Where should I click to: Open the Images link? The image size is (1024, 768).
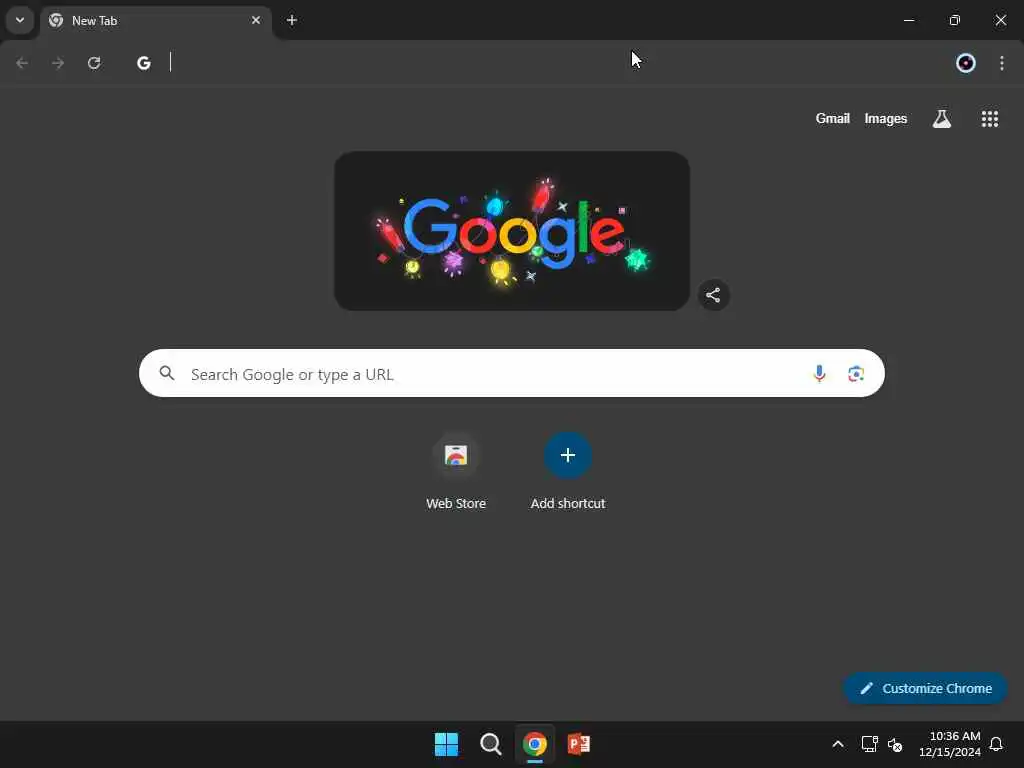click(x=886, y=118)
